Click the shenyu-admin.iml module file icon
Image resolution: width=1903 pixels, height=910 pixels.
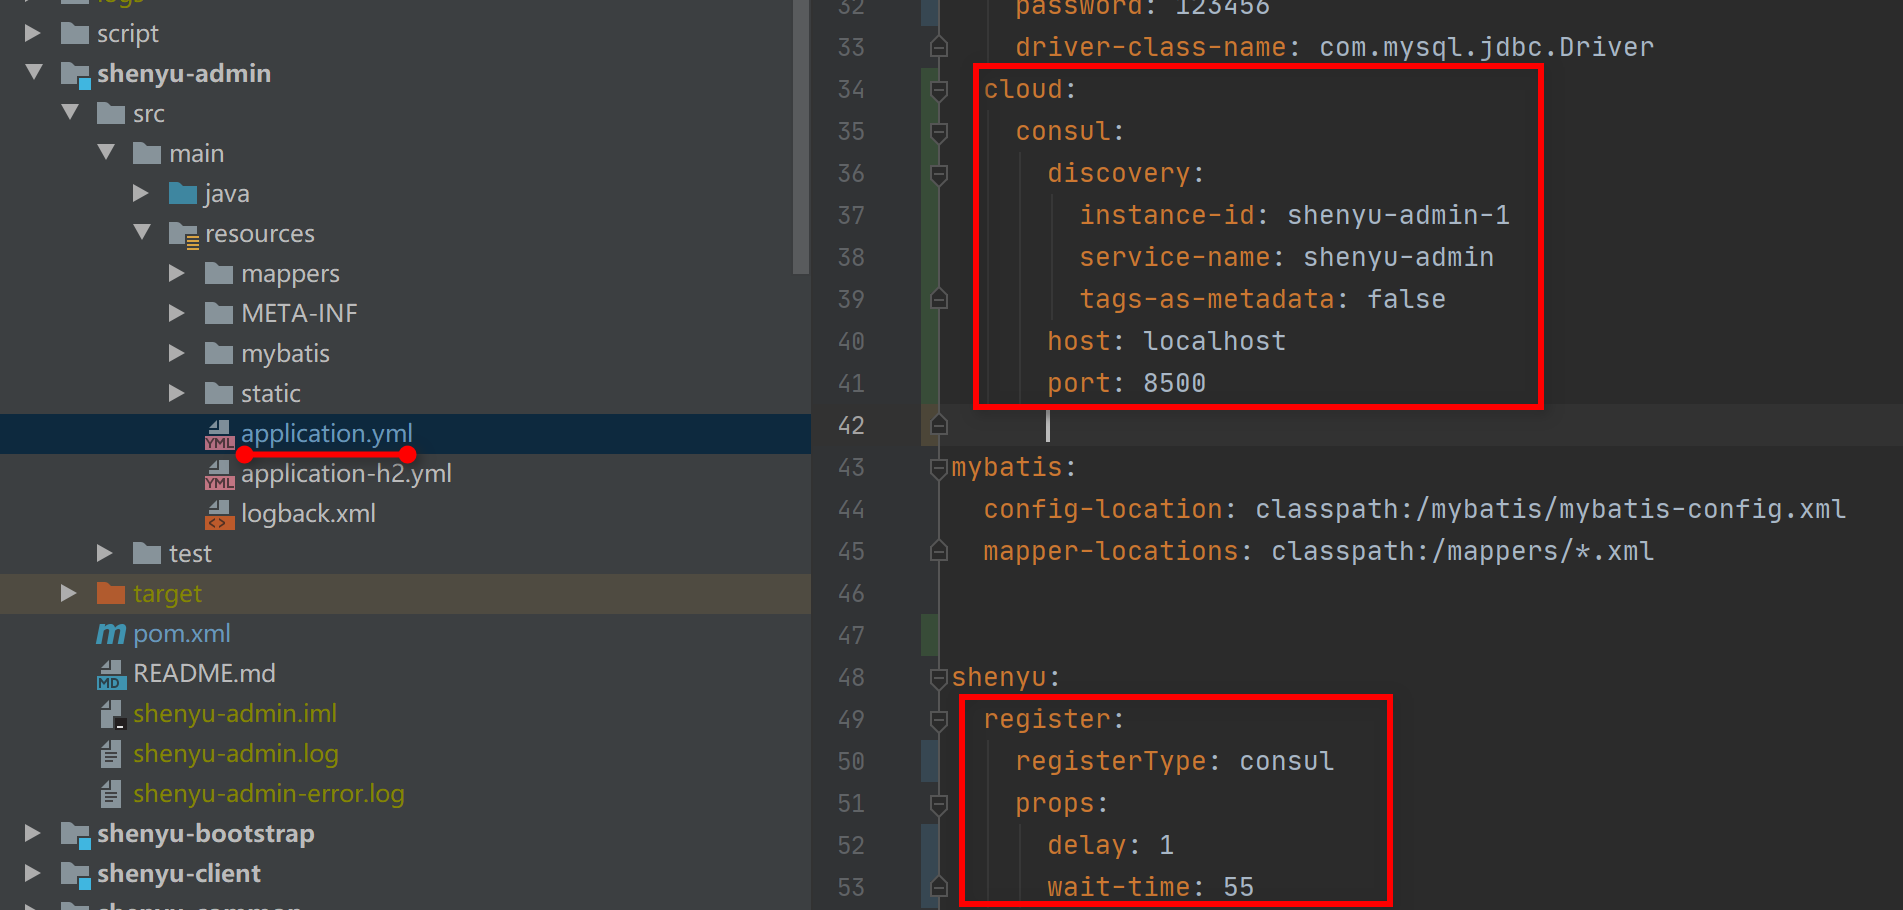click(111, 714)
